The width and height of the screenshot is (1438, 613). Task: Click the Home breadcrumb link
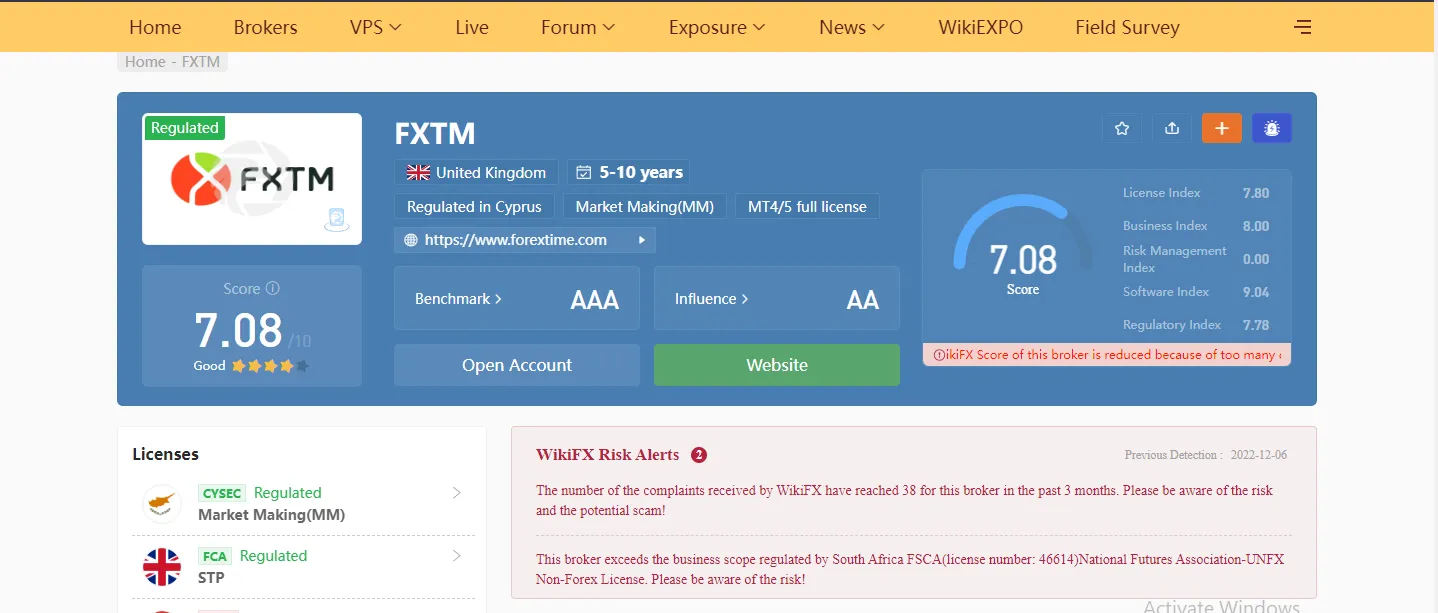145,62
